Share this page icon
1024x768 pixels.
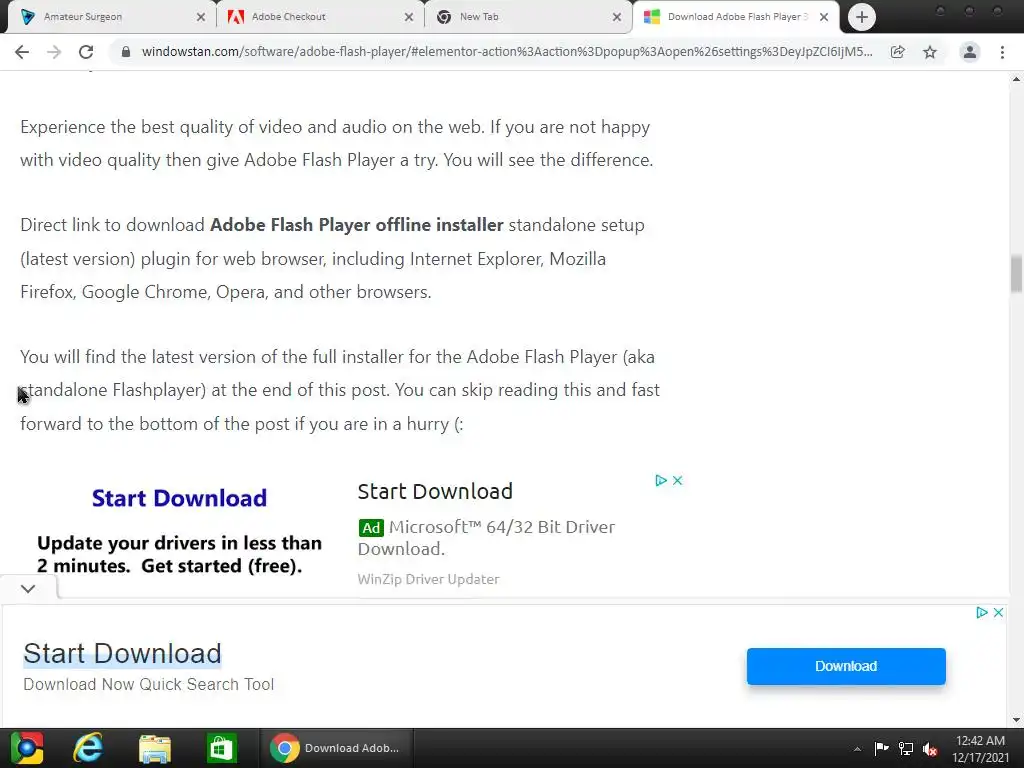point(898,52)
